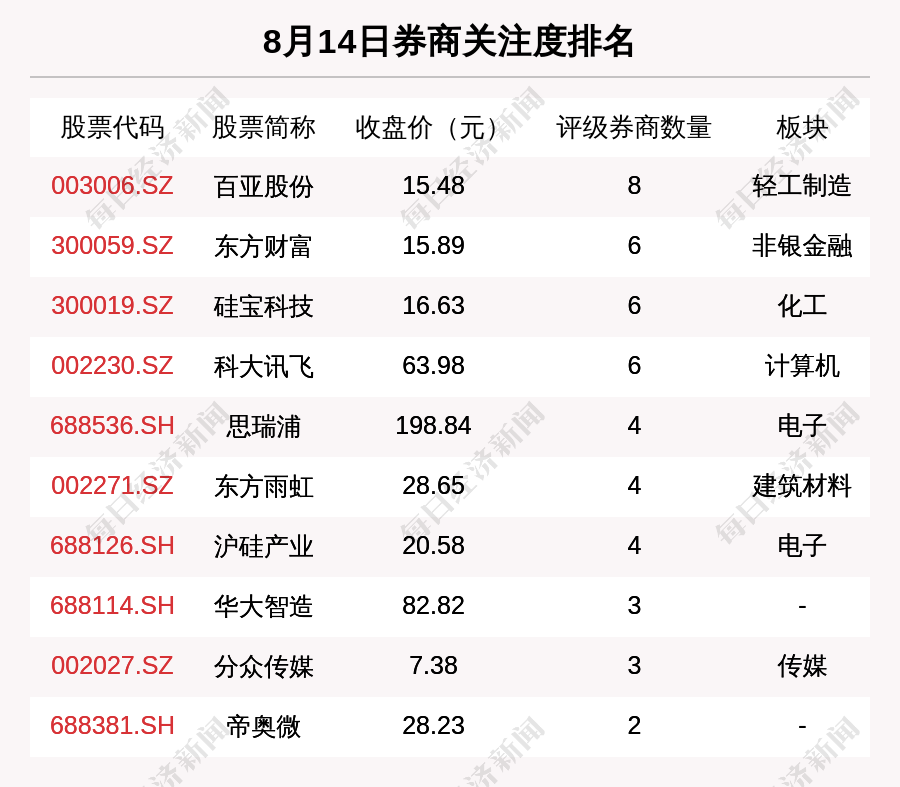Select sector 轻工制造

click(x=802, y=187)
